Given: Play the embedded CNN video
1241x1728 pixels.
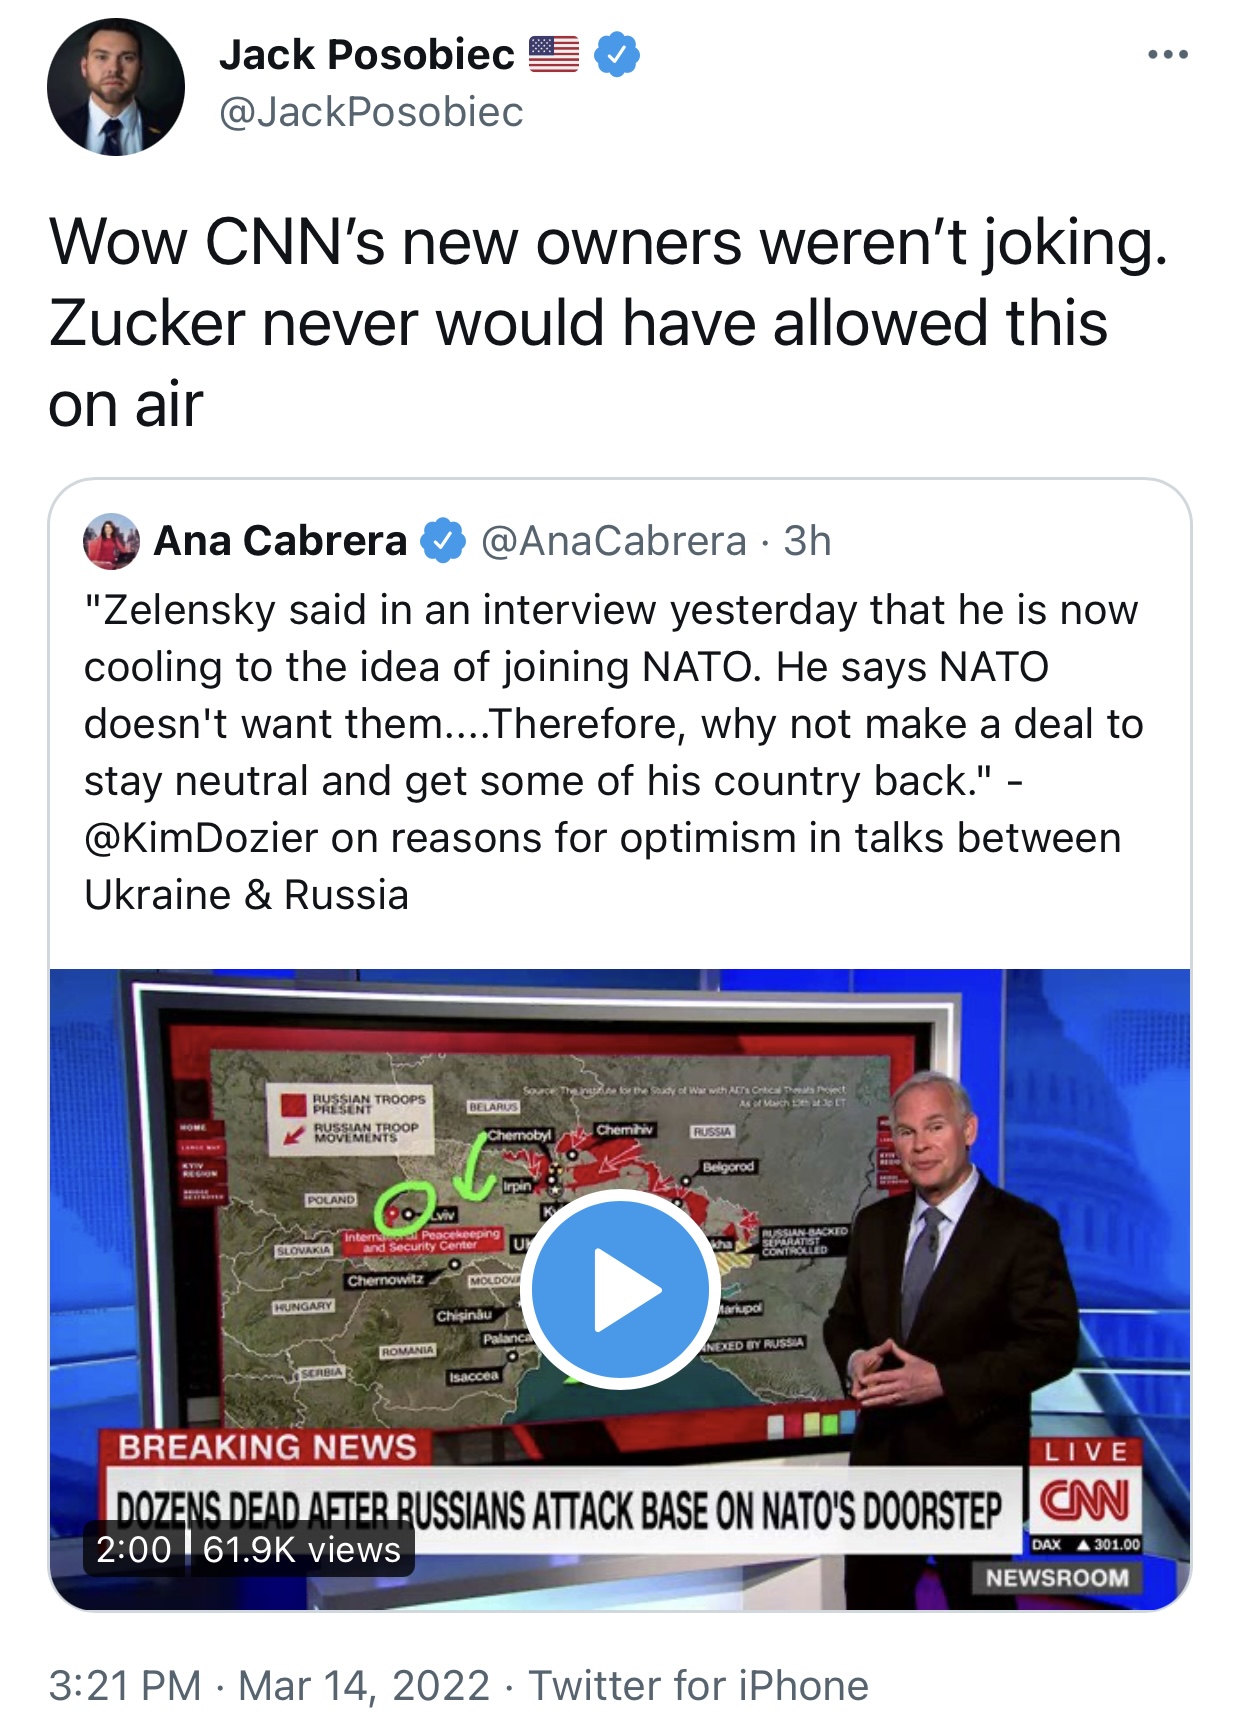Looking at the screenshot, I should (x=620, y=1289).
